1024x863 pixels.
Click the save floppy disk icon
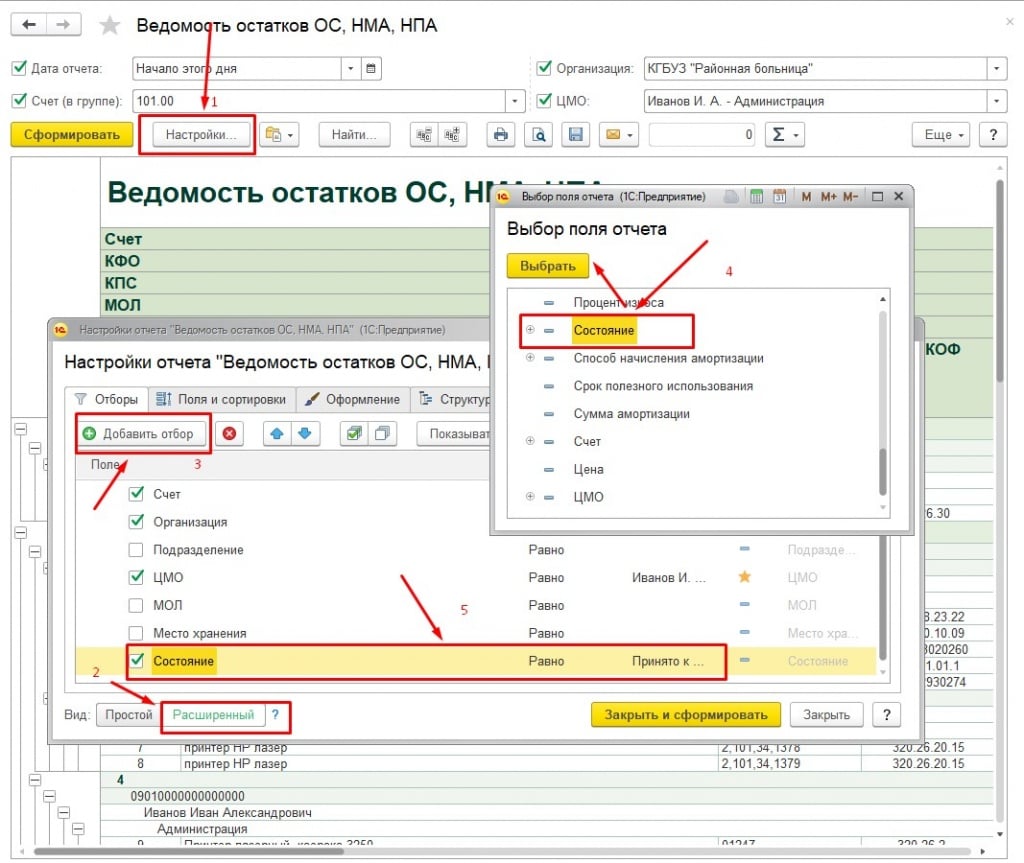pyautogui.click(x=575, y=135)
